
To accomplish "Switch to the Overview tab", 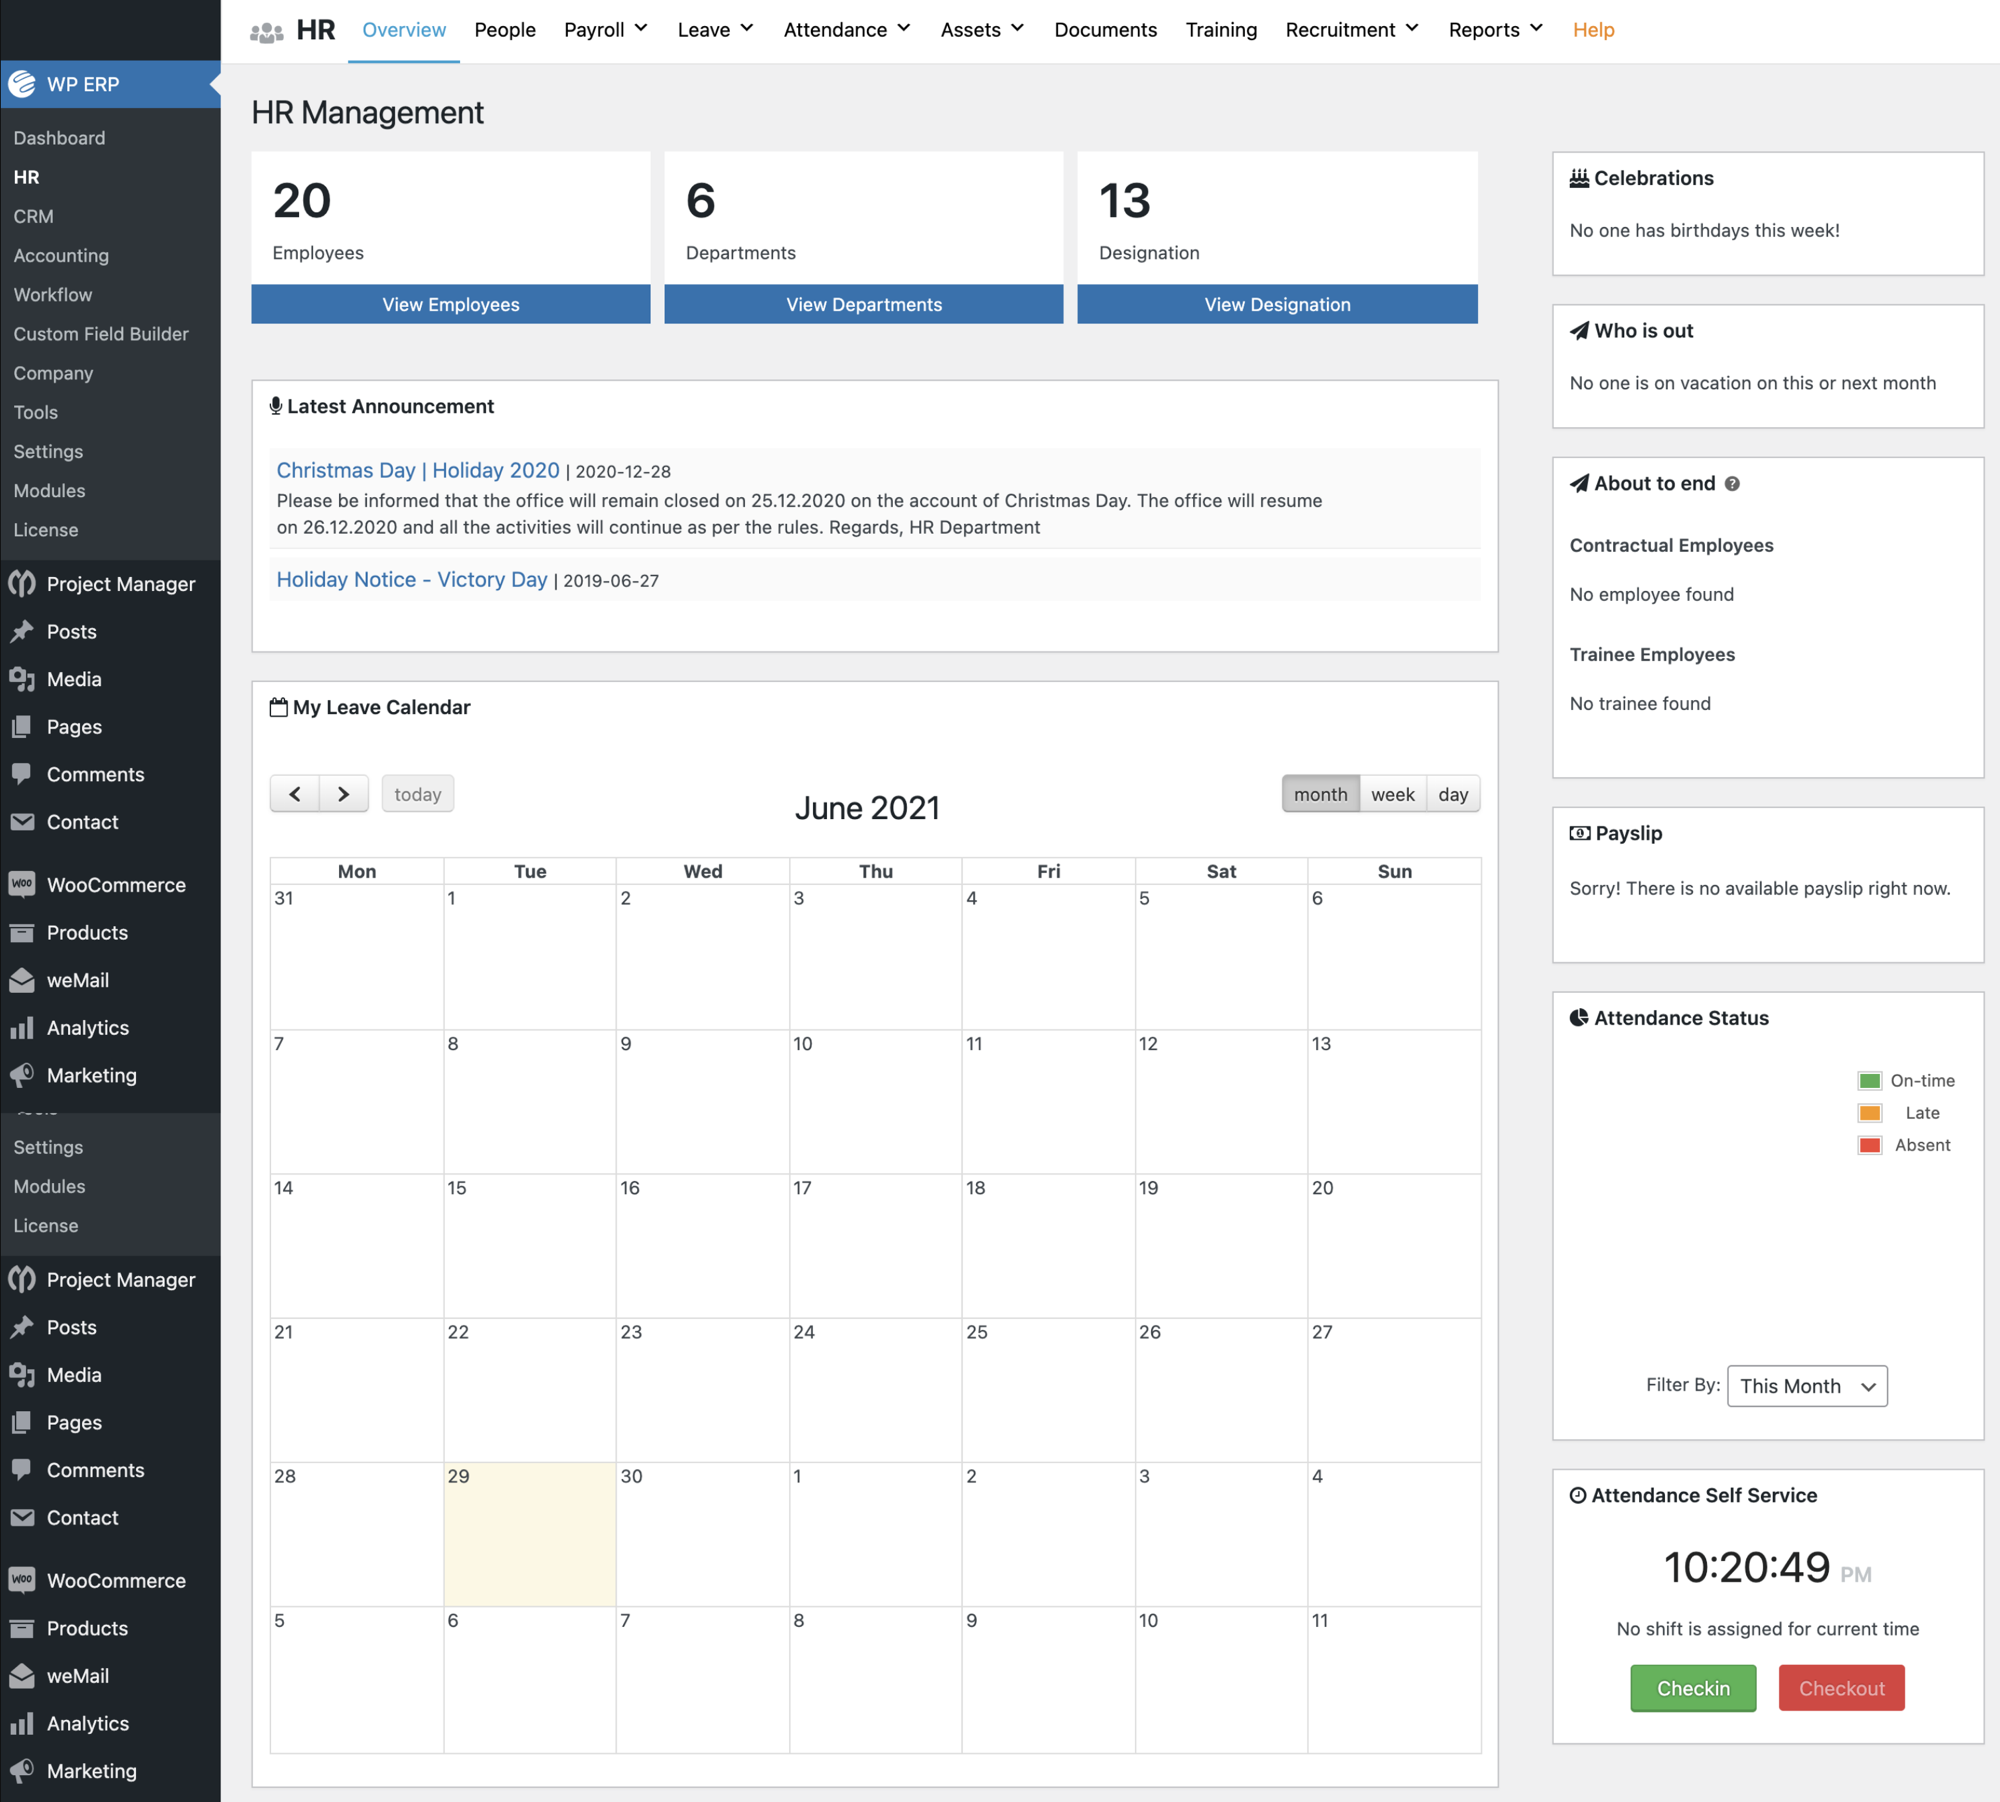I will click(404, 30).
